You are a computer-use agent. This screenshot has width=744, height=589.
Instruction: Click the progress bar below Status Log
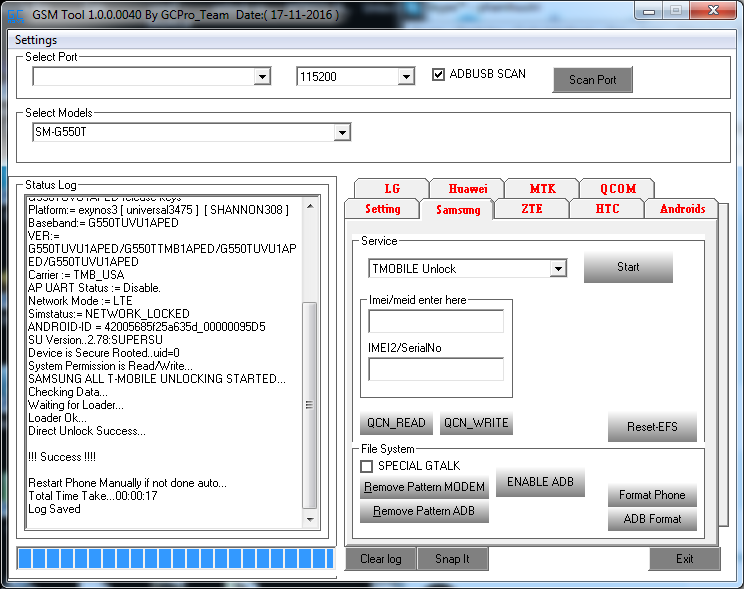click(175, 558)
